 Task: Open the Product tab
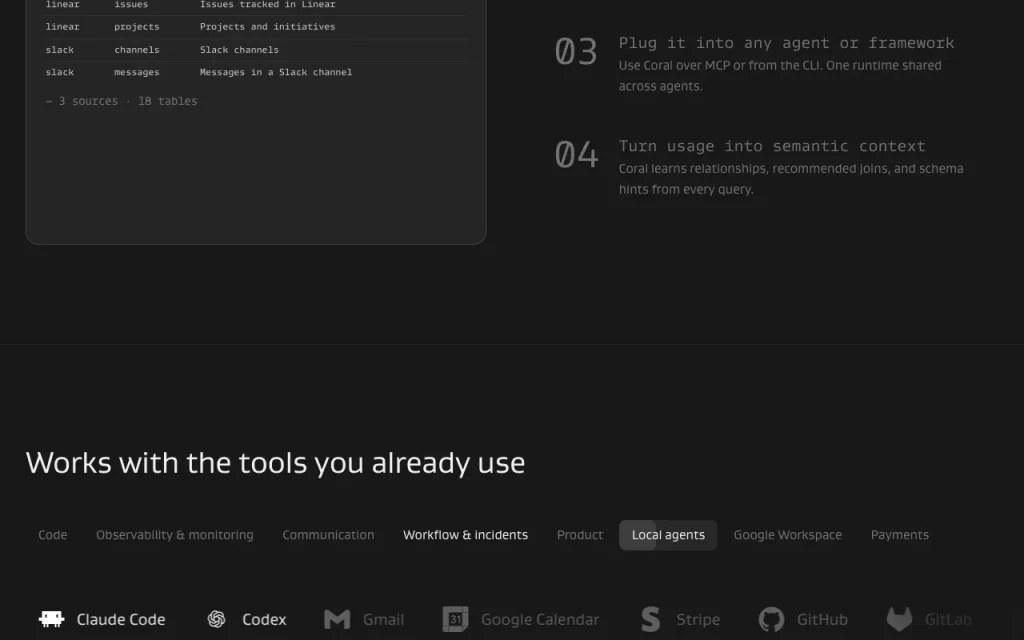point(580,535)
